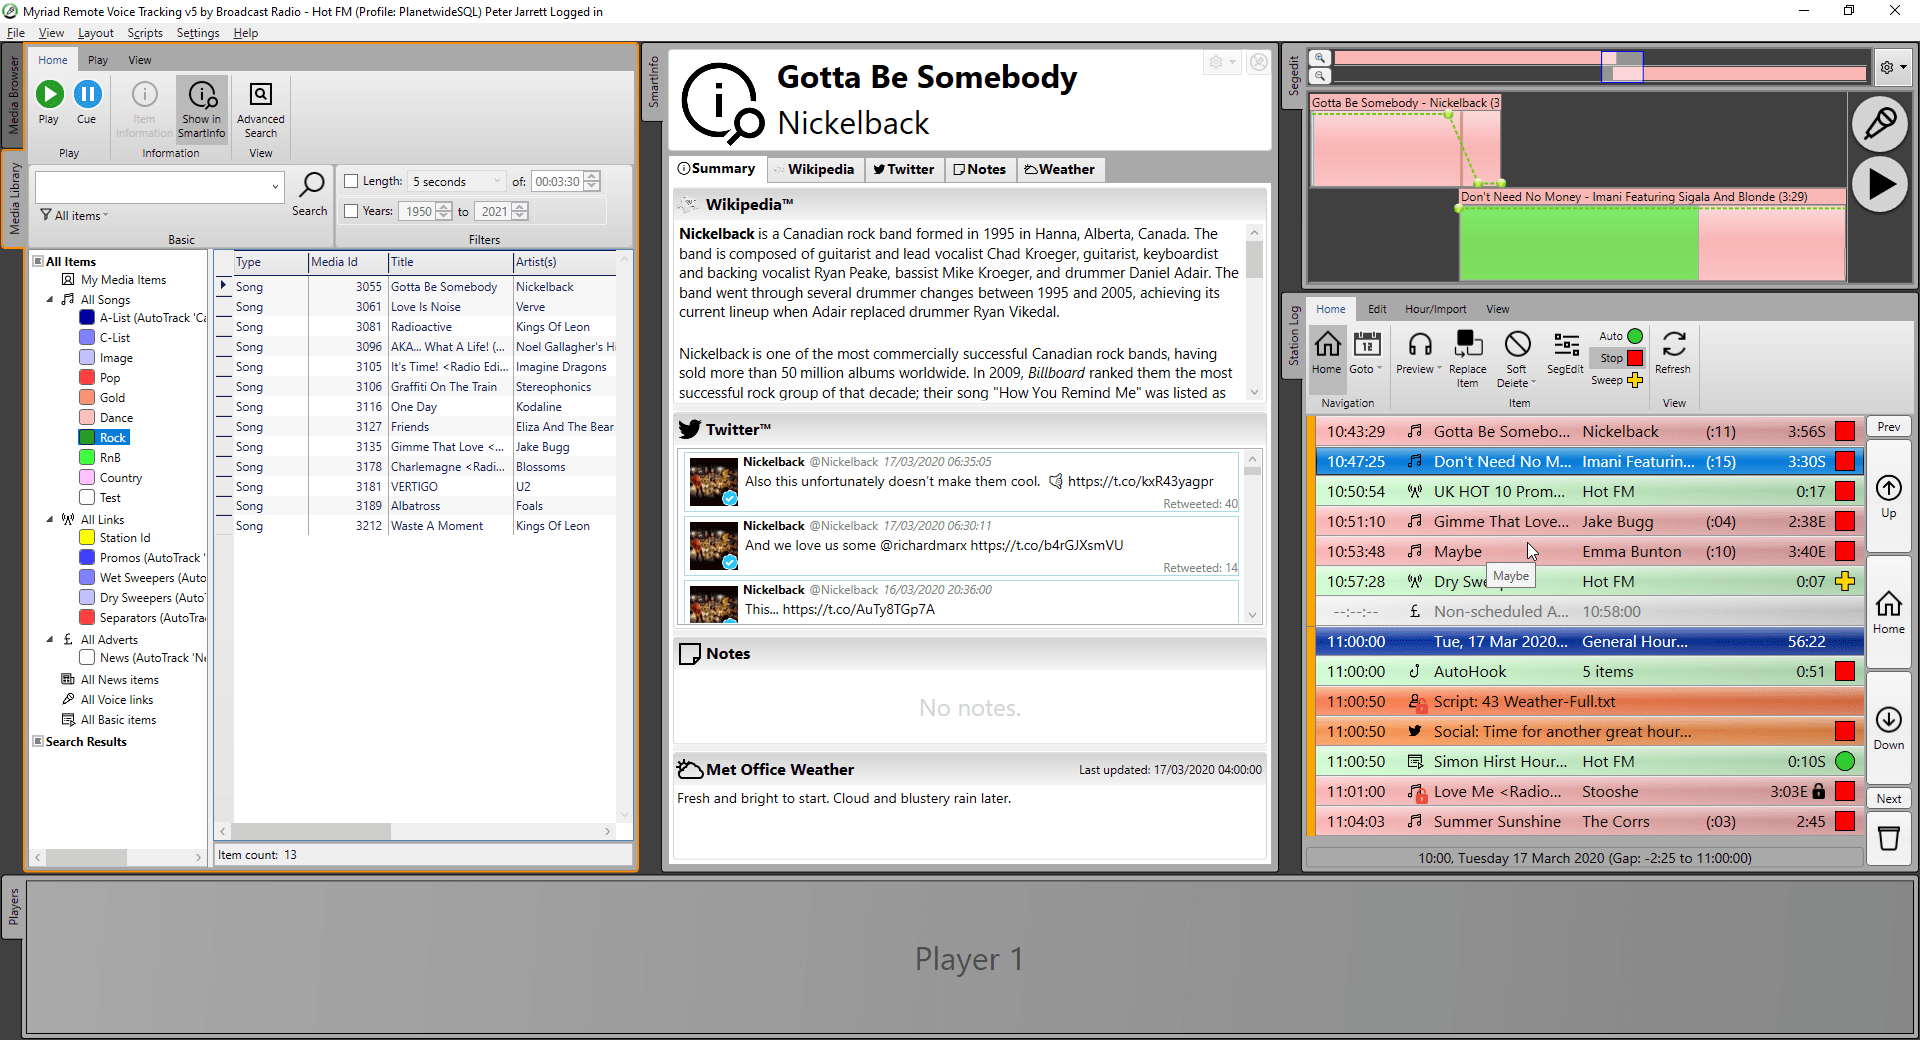
Task: Open the Goto calendar icon
Action: click(1367, 345)
